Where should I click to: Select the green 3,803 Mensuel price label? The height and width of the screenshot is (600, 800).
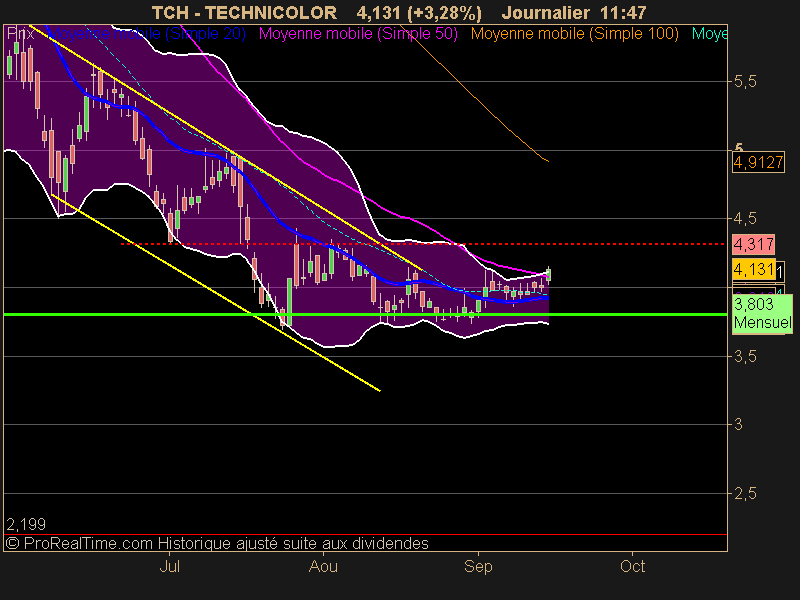click(x=762, y=314)
